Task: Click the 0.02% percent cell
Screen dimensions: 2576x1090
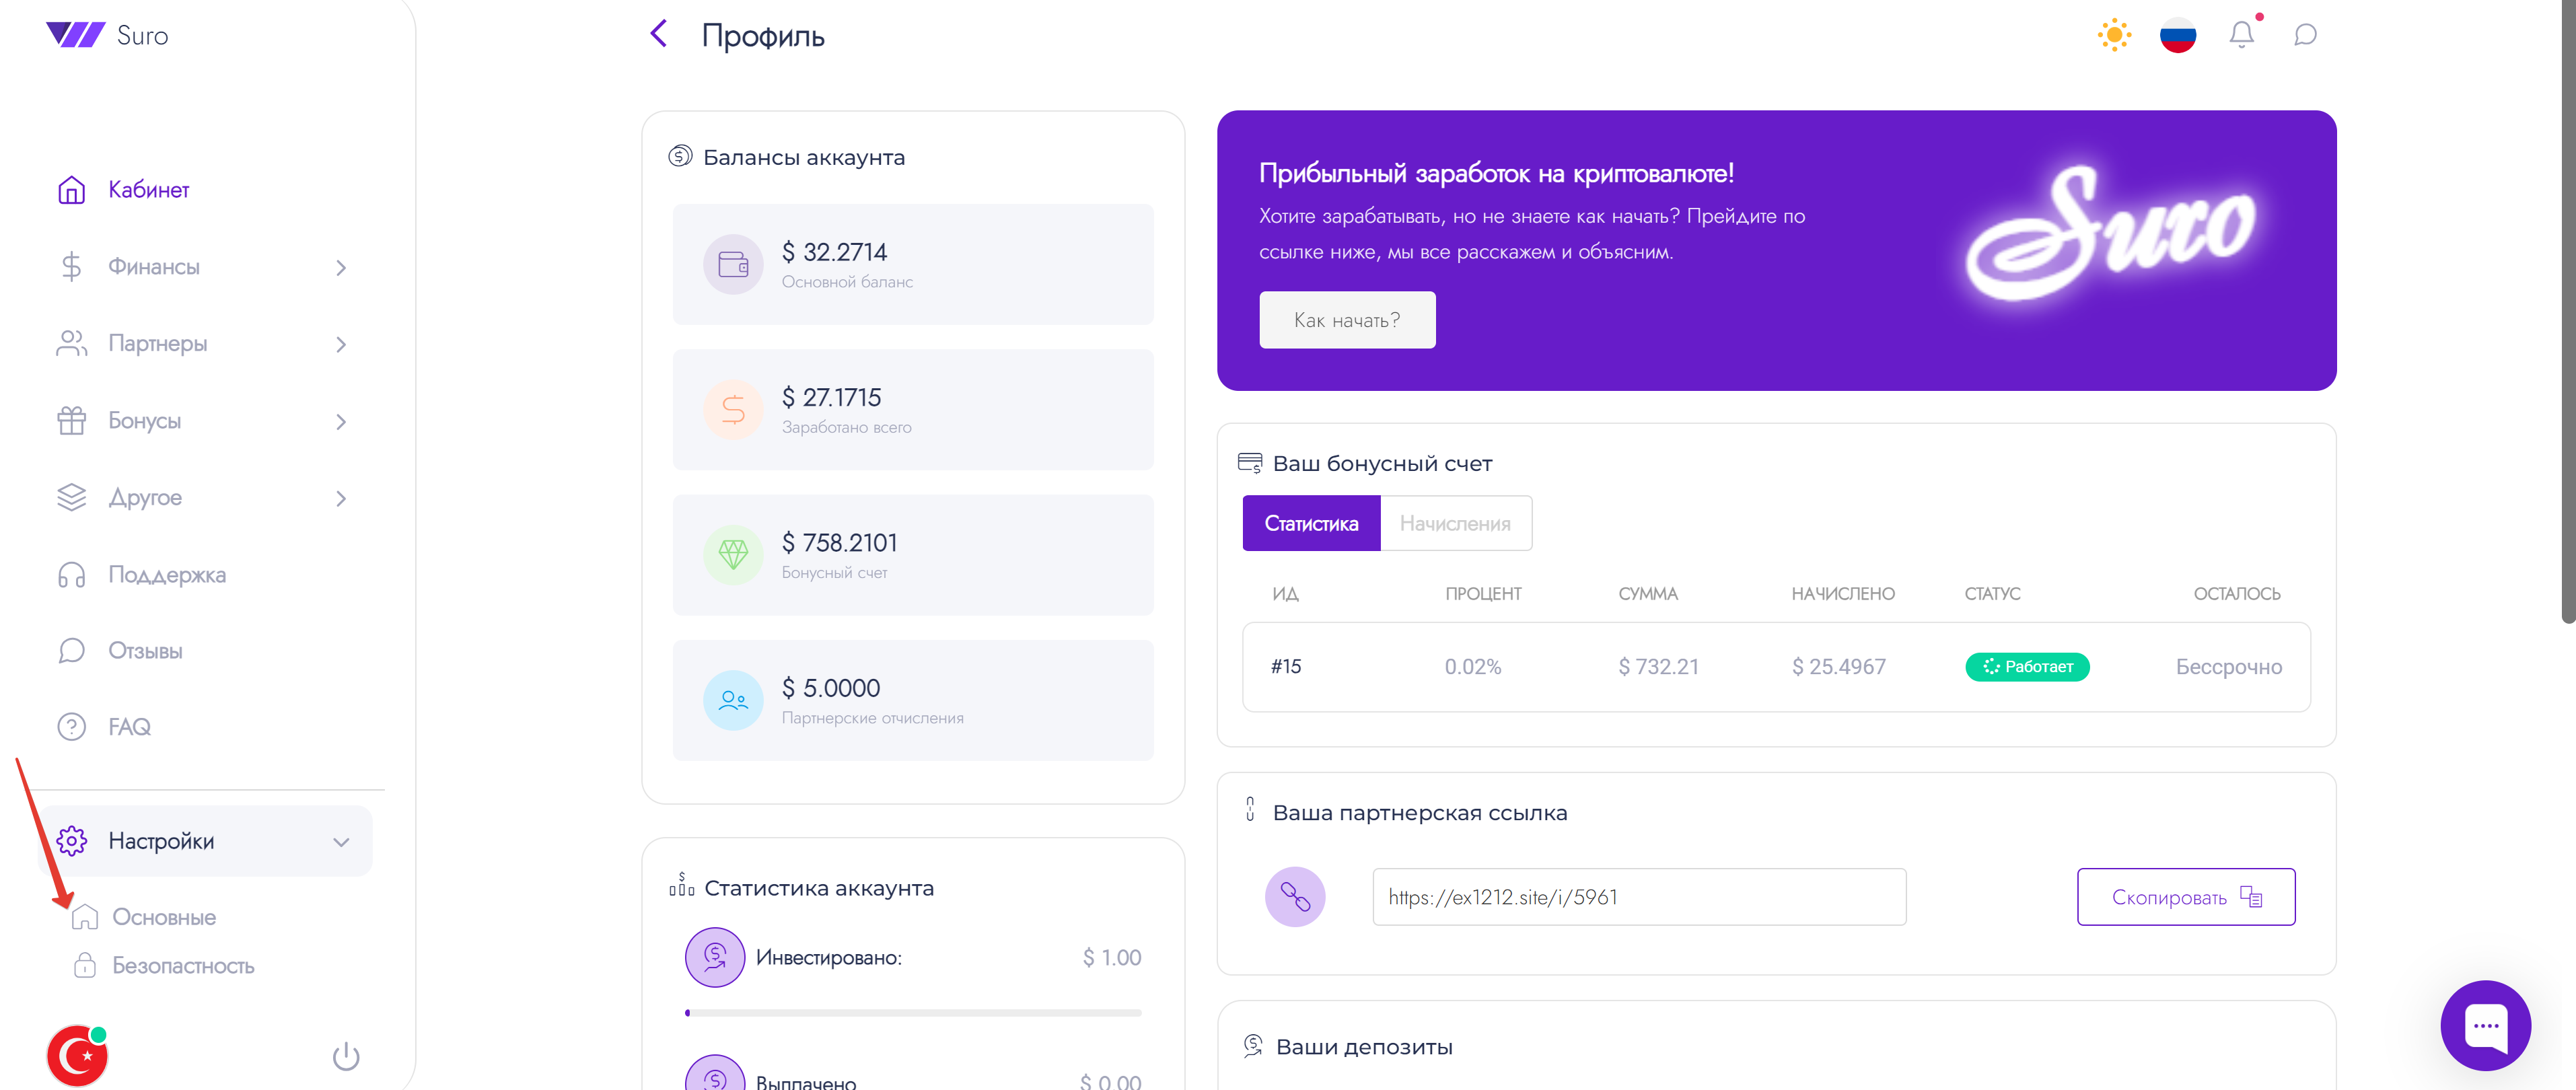Action: pos(1473,667)
